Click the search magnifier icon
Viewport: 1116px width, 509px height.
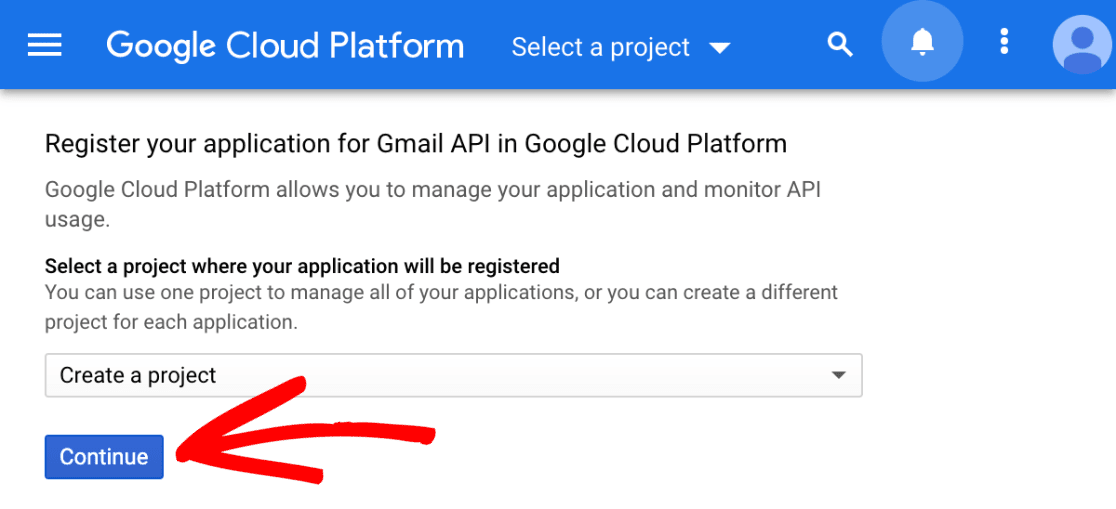coord(840,45)
